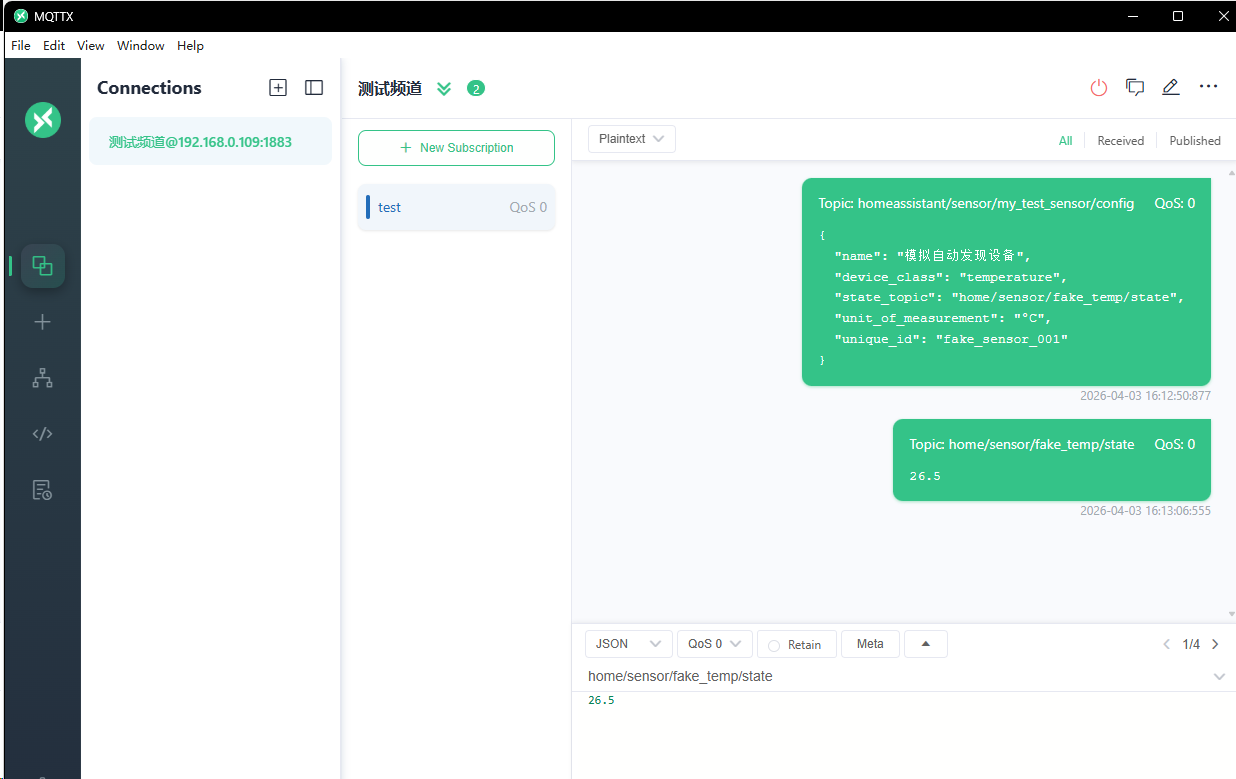The width and height of the screenshot is (1236, 779).
Task: Expand connection details double-chevron
Action: tap(444, 89)
